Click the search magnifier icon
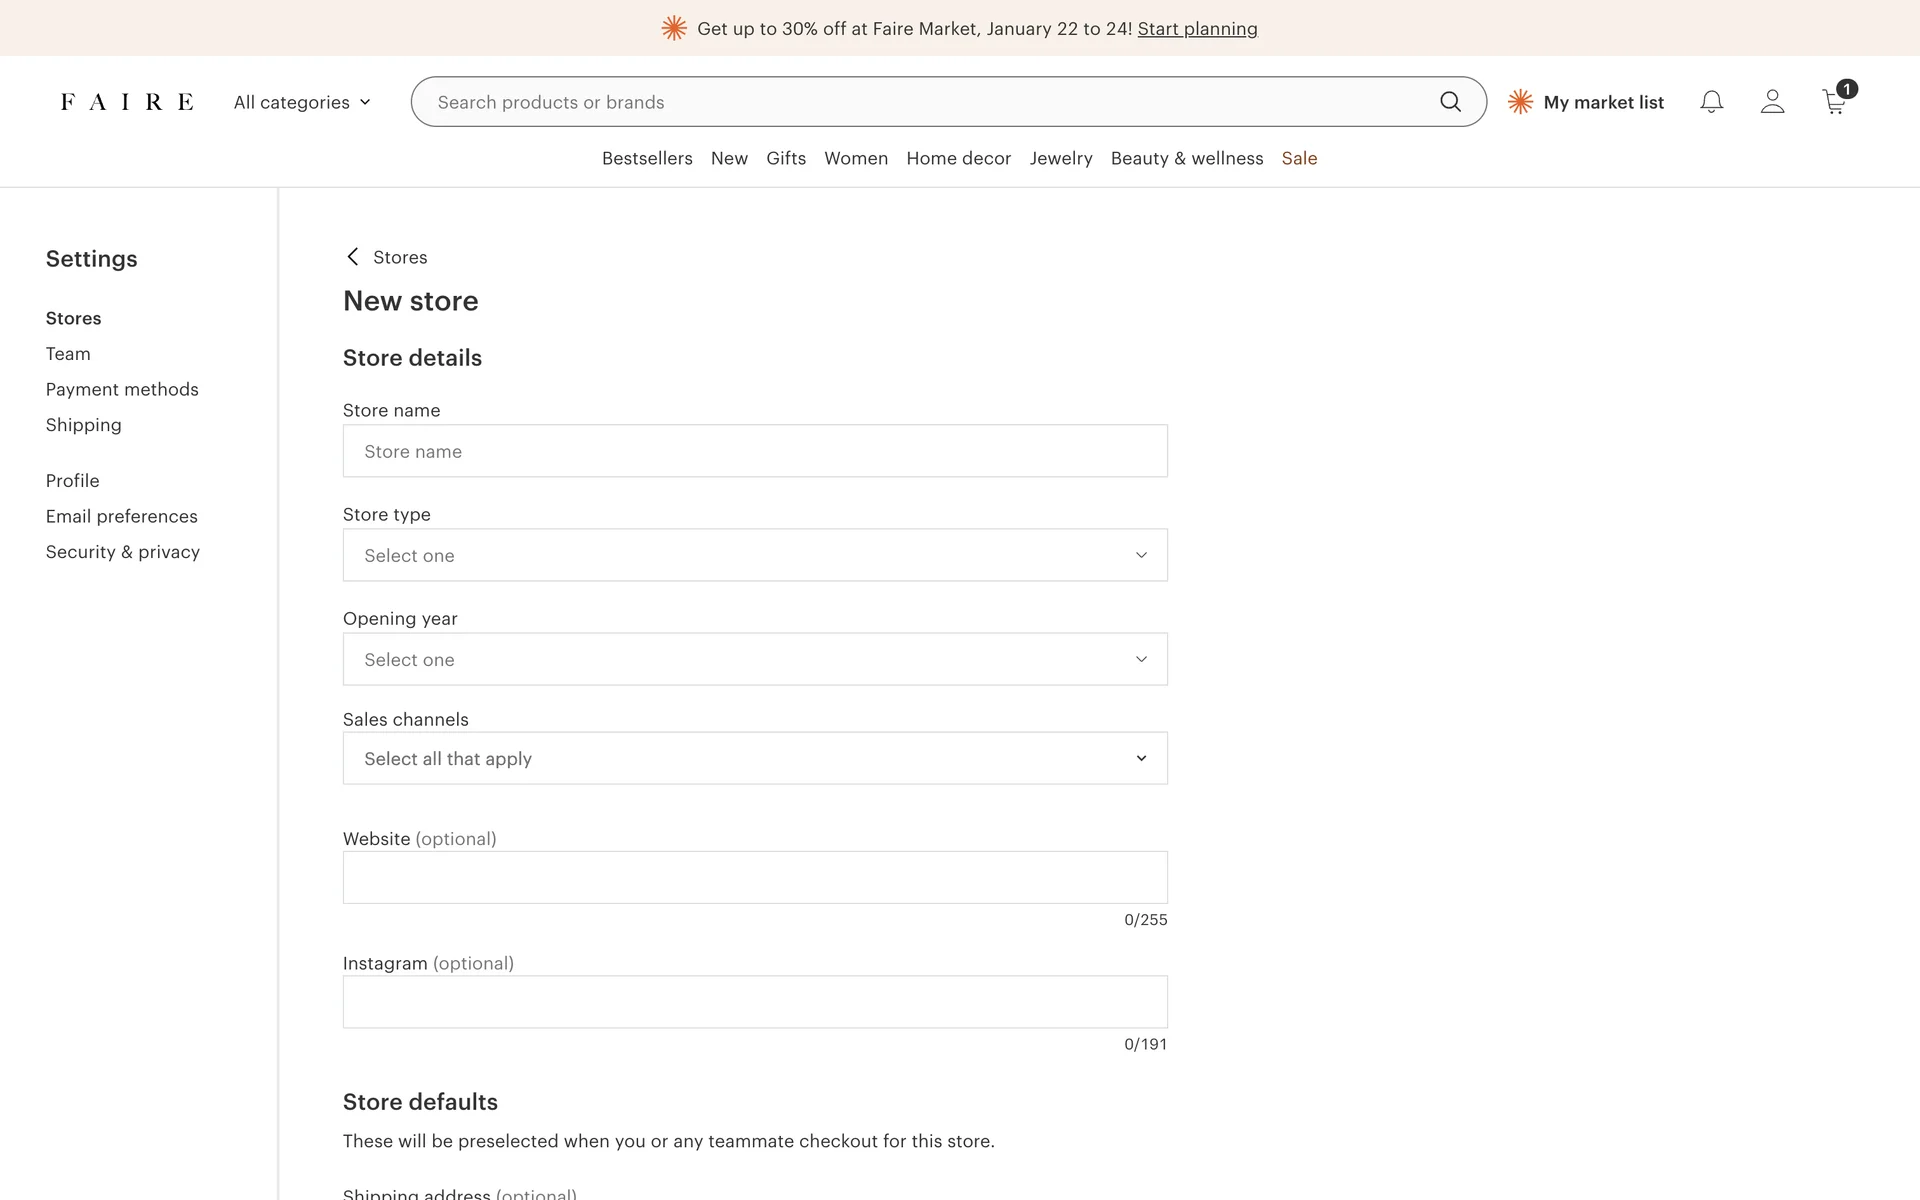 (1450, 102)
